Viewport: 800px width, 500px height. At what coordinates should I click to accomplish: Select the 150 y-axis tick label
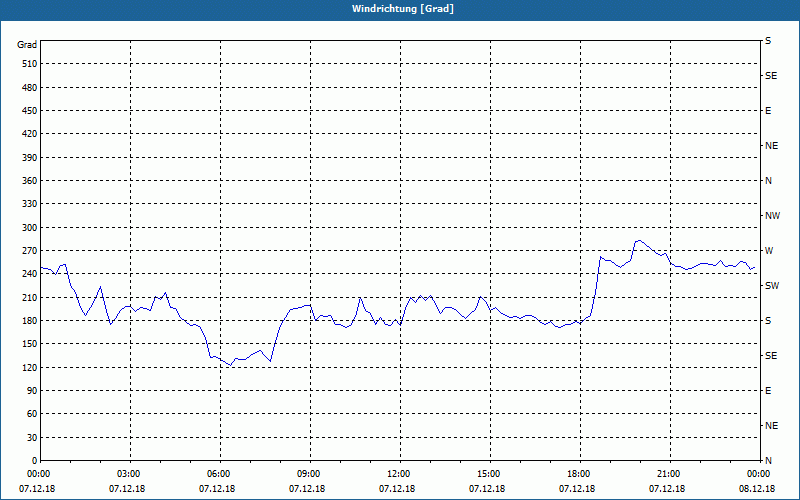click(30, 344)
